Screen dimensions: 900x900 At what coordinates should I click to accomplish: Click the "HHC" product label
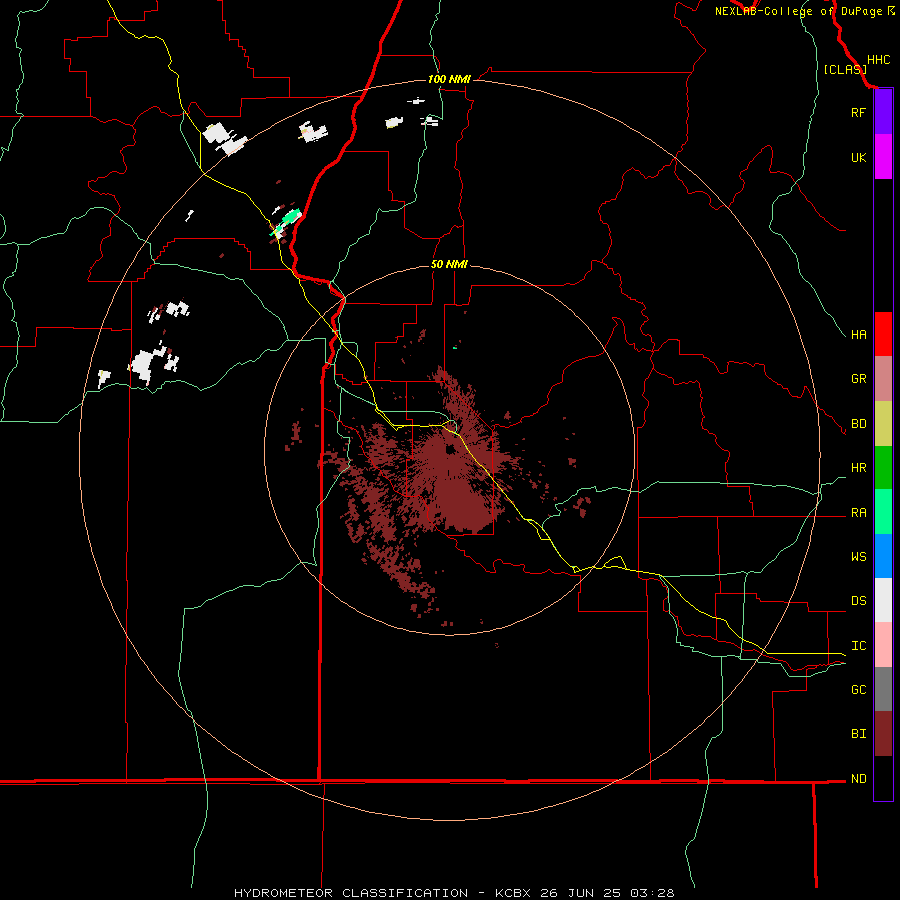coord(878,60)
